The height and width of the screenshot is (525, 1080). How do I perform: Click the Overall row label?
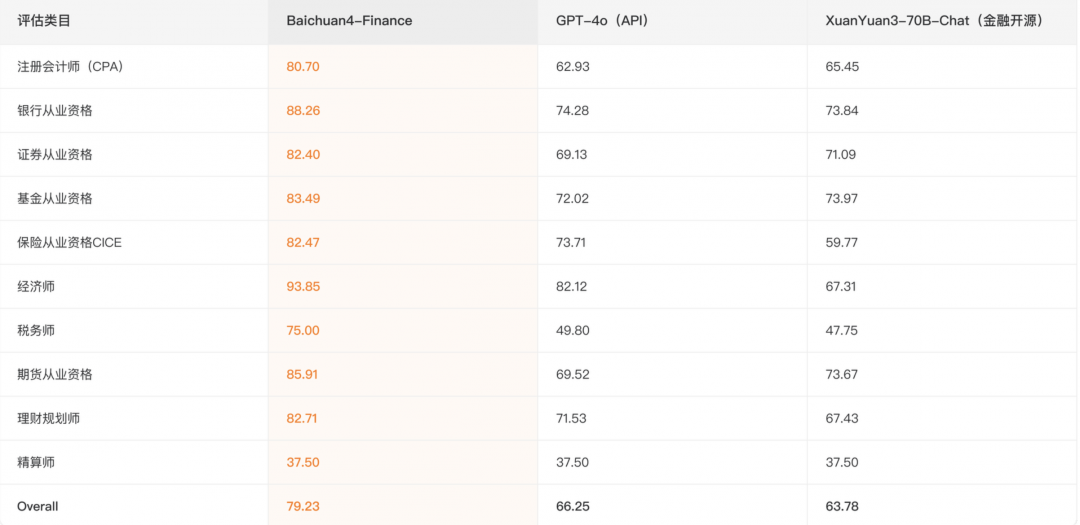click(38, 506)
